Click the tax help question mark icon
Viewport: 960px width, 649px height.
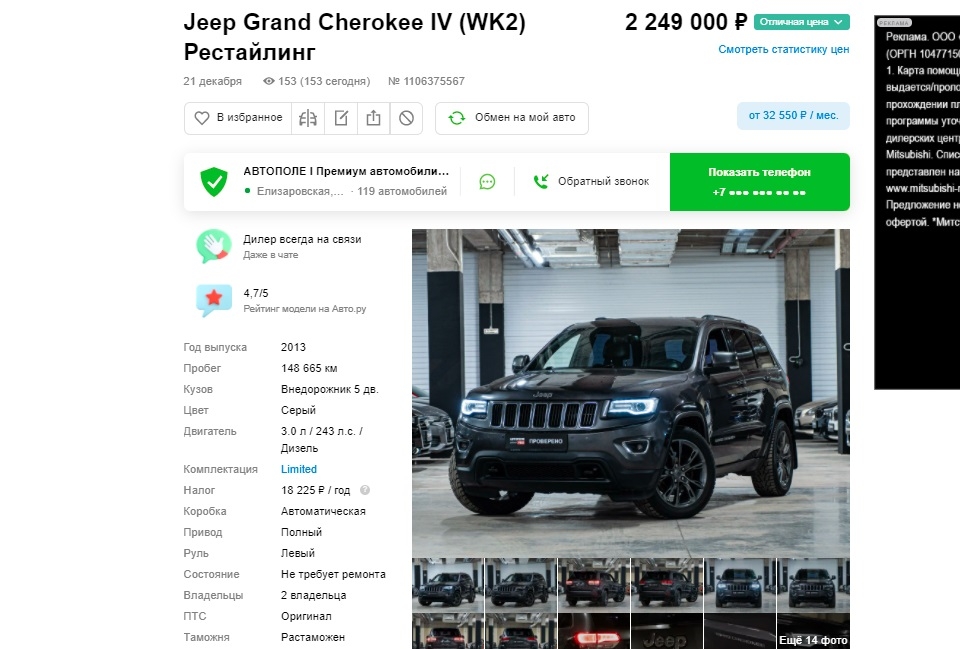[x=365, y=490]
